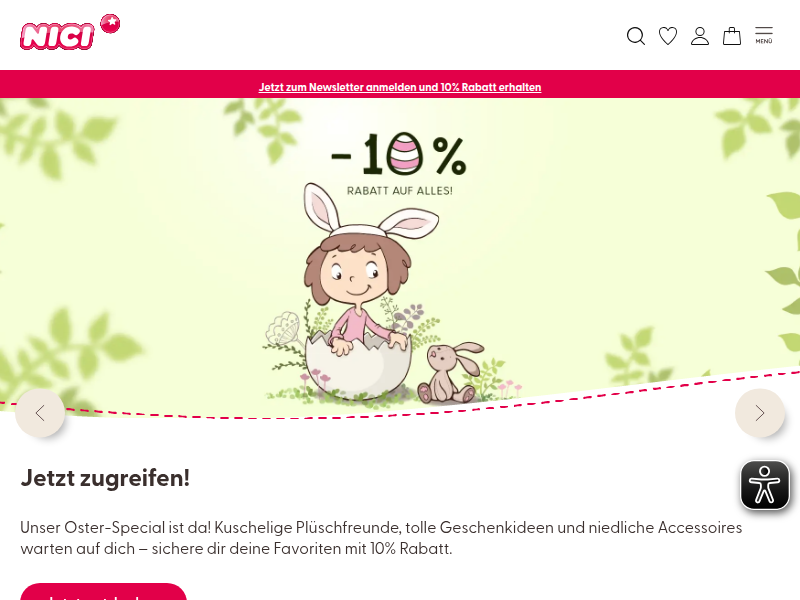Click the pink star badge beside logo
This screenshot has height=600, width=800.
click(110, 24)
